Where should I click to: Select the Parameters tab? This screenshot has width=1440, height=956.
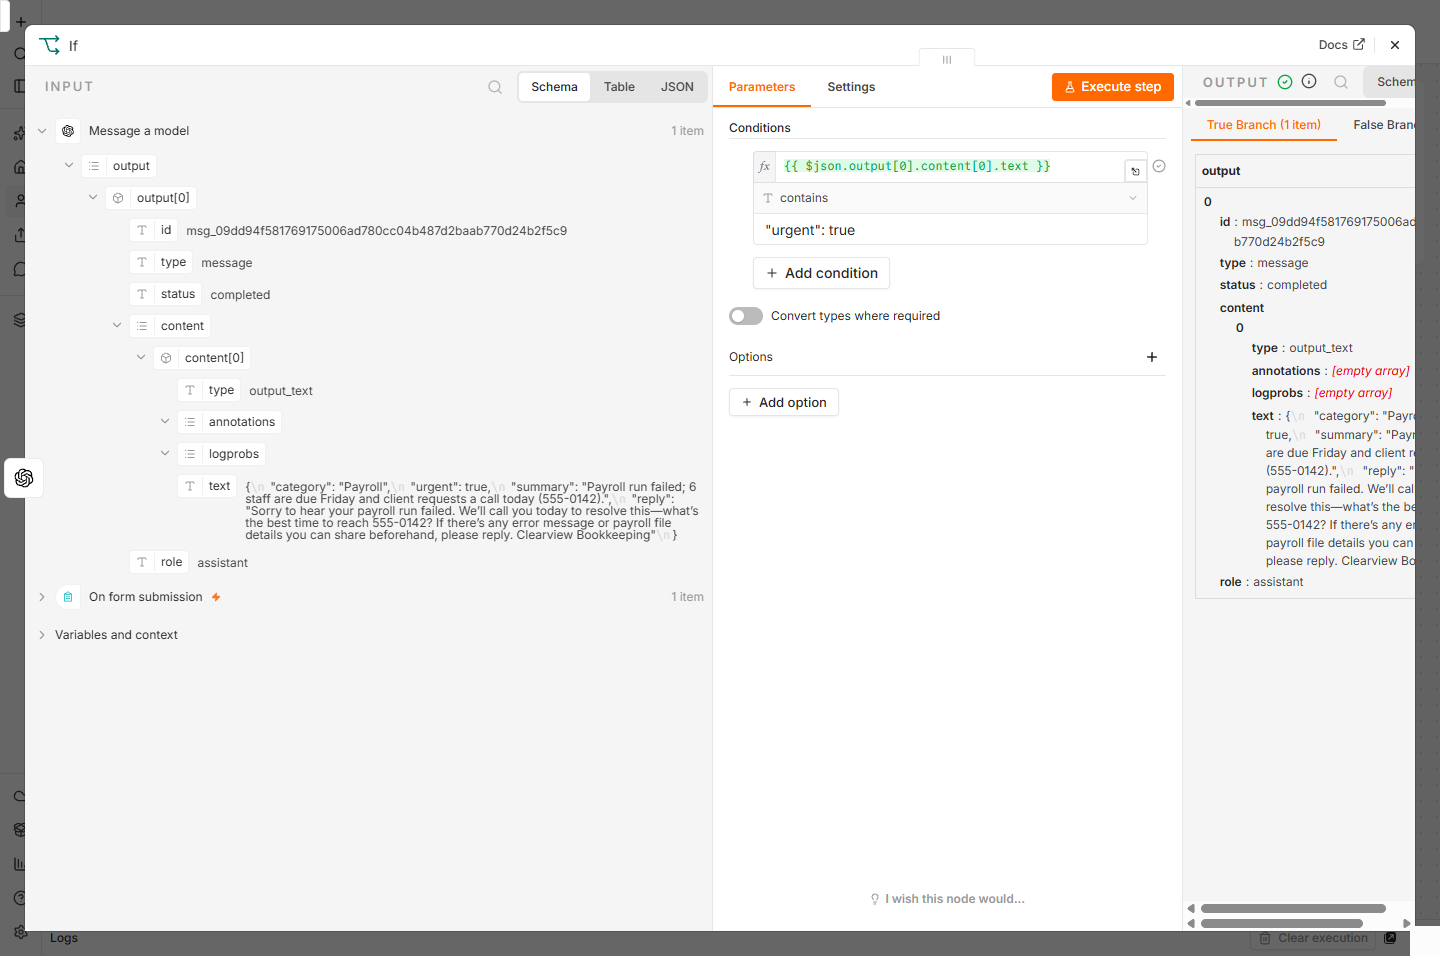pyautogui.click(x=762, y=87)
